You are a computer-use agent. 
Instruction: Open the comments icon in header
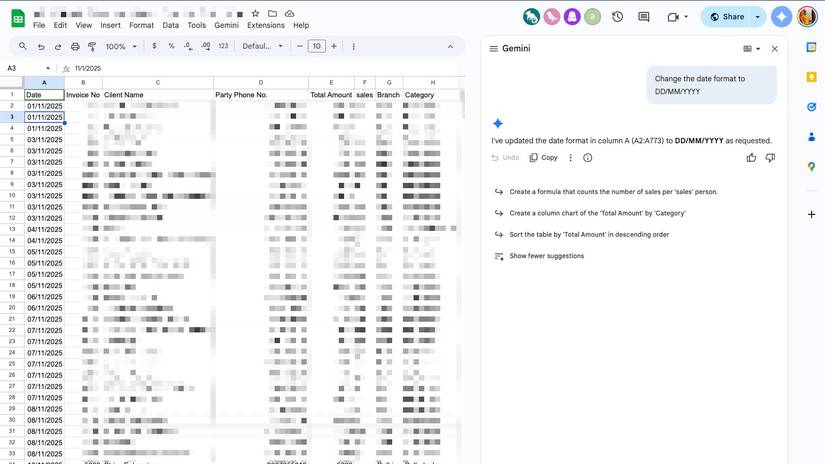[x=644, y=17]
